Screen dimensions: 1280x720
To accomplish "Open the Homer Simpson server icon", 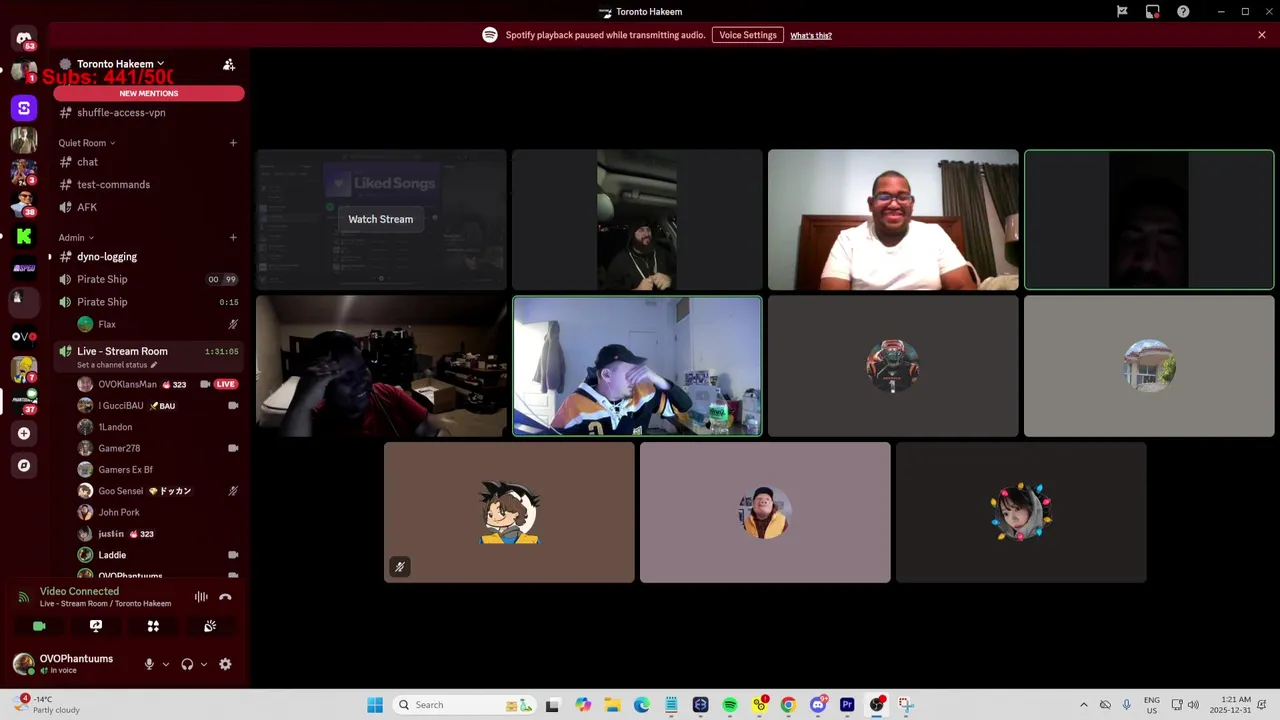I will click(24, 369).
